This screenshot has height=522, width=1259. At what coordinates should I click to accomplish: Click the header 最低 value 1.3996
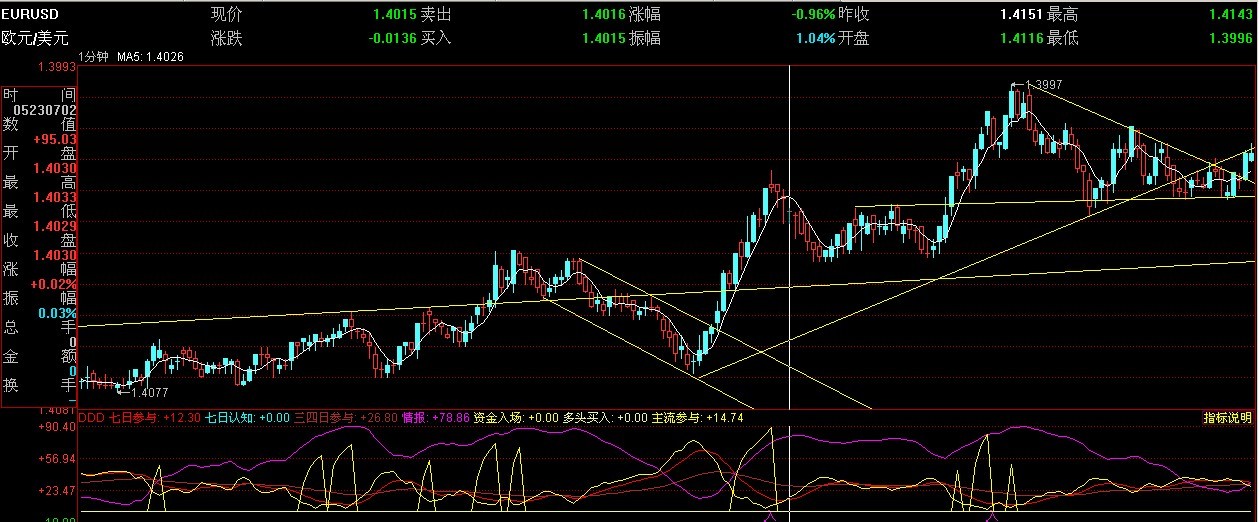pyautogui.click(x=1231, y=39)
